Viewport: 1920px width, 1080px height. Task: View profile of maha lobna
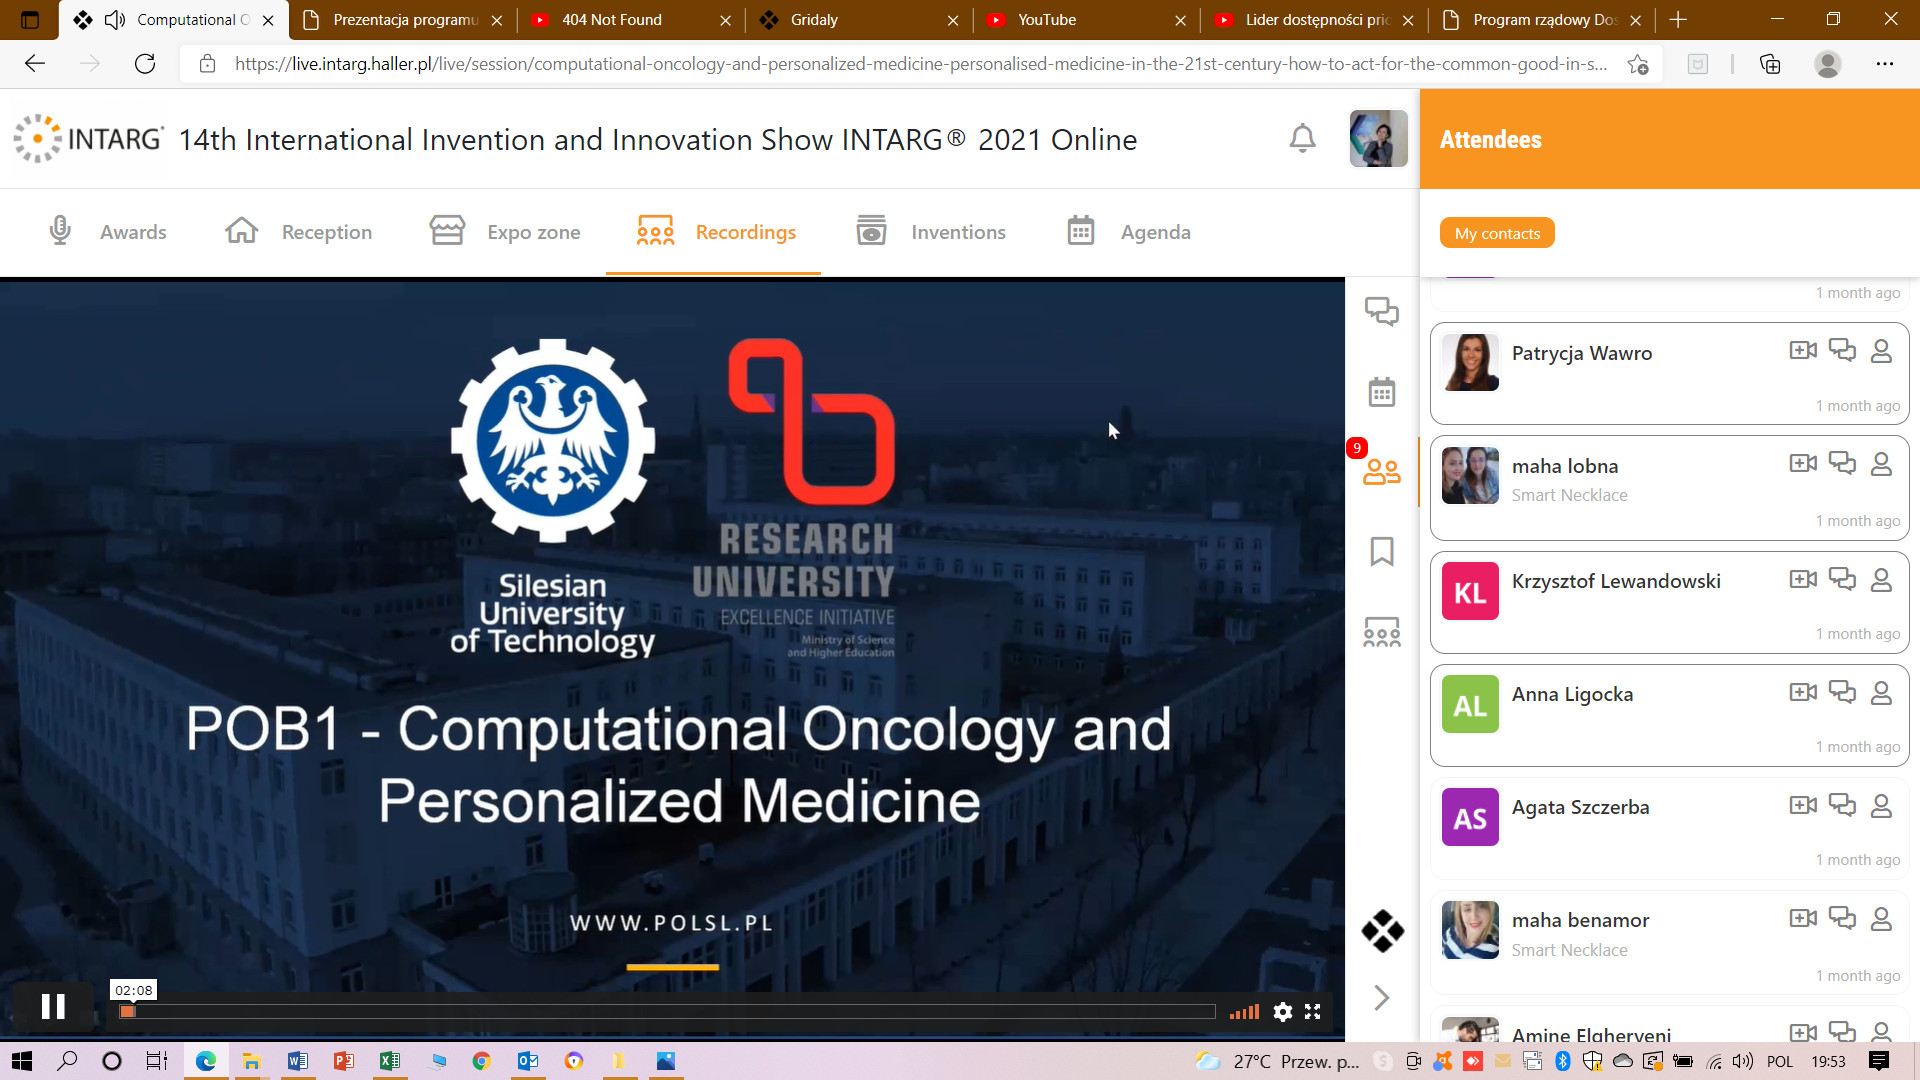point(1881,464)
